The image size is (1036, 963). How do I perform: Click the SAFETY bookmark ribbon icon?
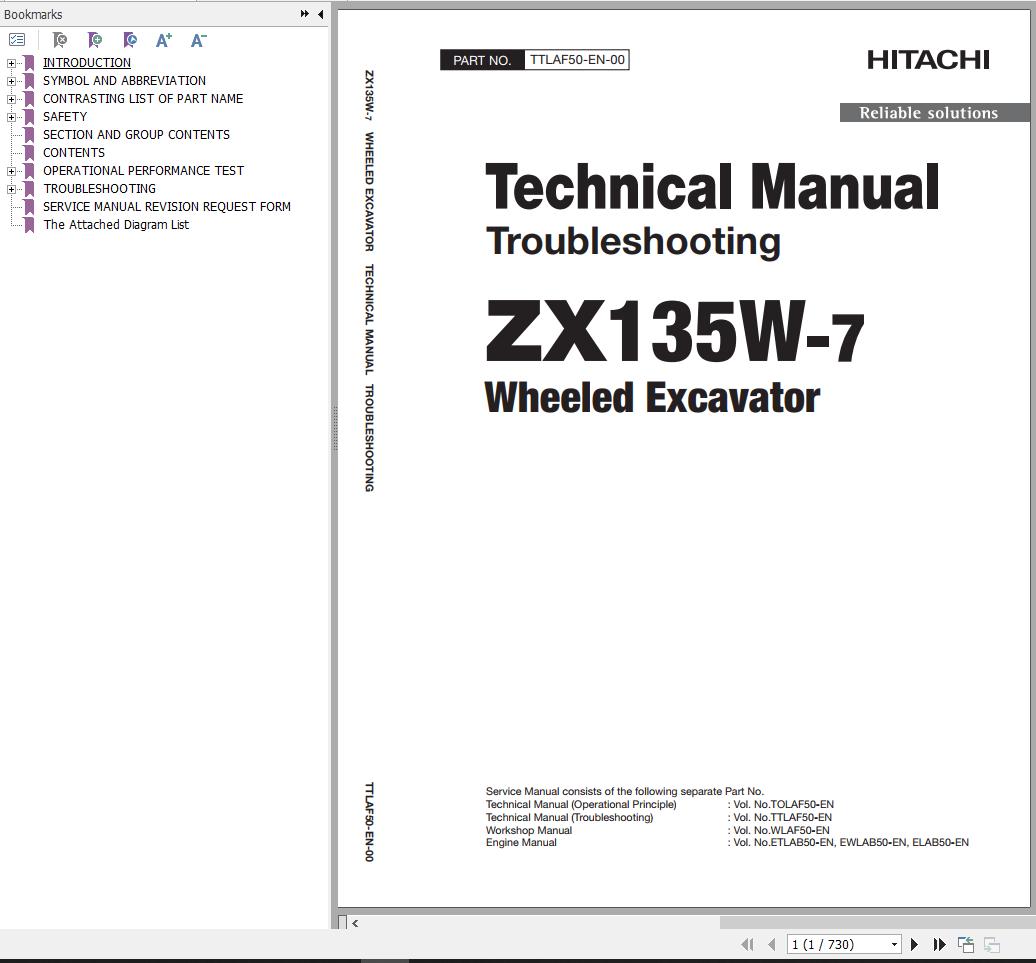tap(29, 117)
